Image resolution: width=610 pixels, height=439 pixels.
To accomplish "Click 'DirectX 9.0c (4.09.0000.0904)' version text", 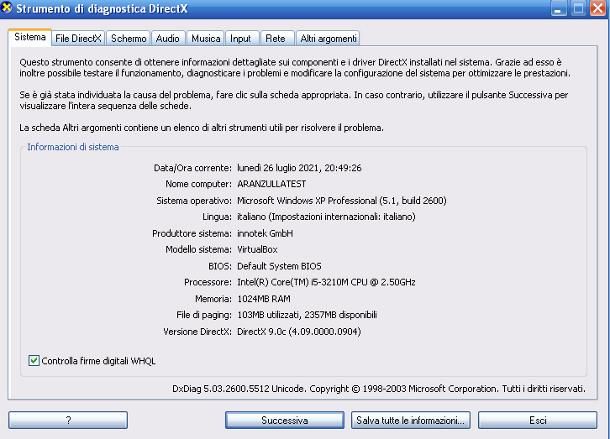I will (299, 332).
